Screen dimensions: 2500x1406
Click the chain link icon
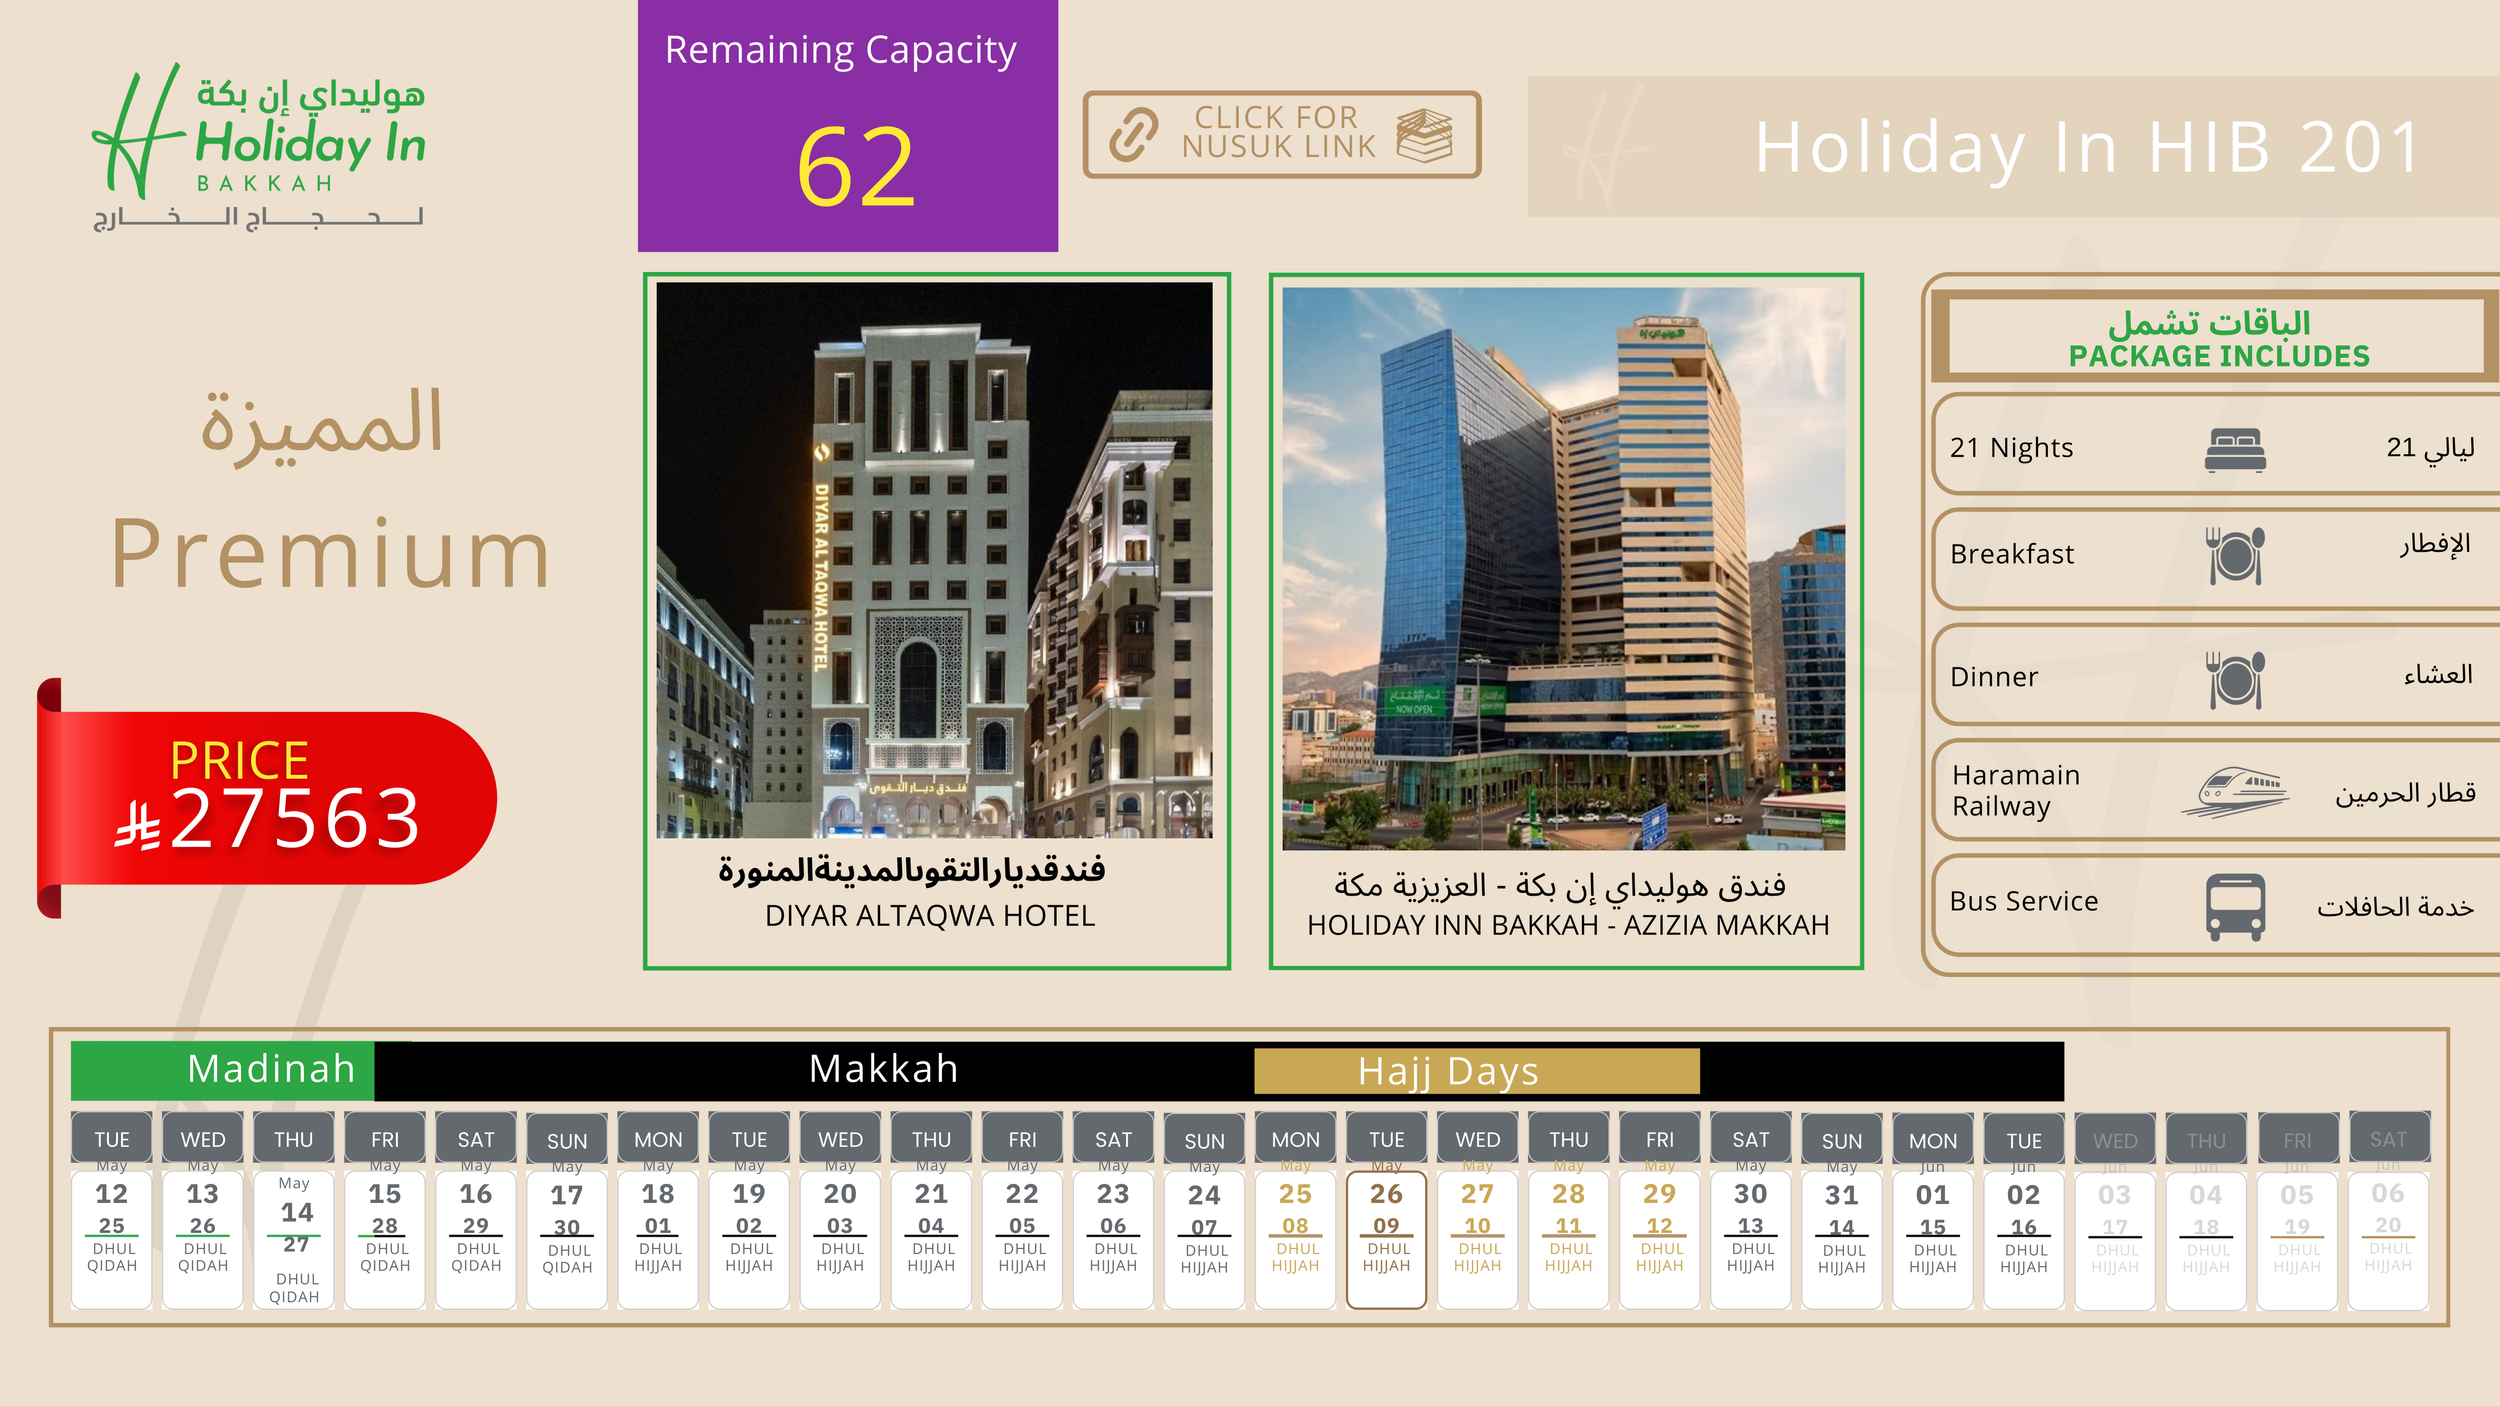coord(1133,135)
